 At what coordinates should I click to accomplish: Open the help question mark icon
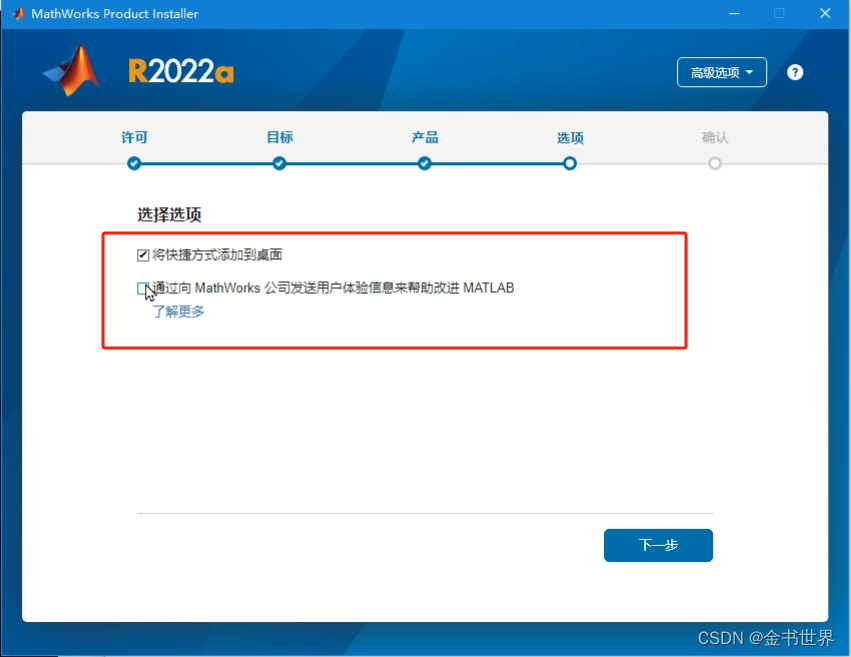tap(795, 72)
